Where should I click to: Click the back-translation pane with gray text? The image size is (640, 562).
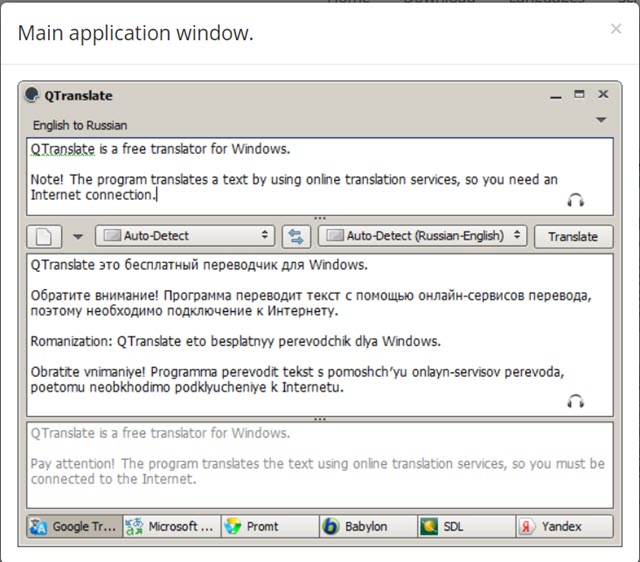[320, 465]
